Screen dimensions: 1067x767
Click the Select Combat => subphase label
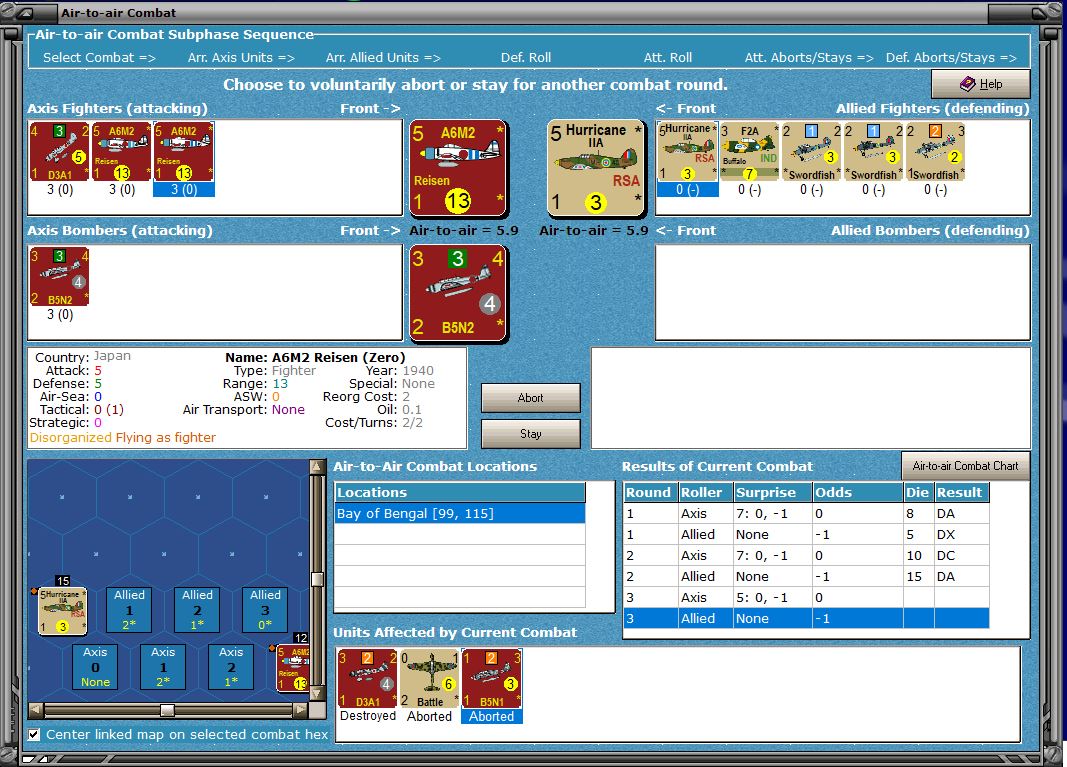pyautogui.click(x=99, y=58)
